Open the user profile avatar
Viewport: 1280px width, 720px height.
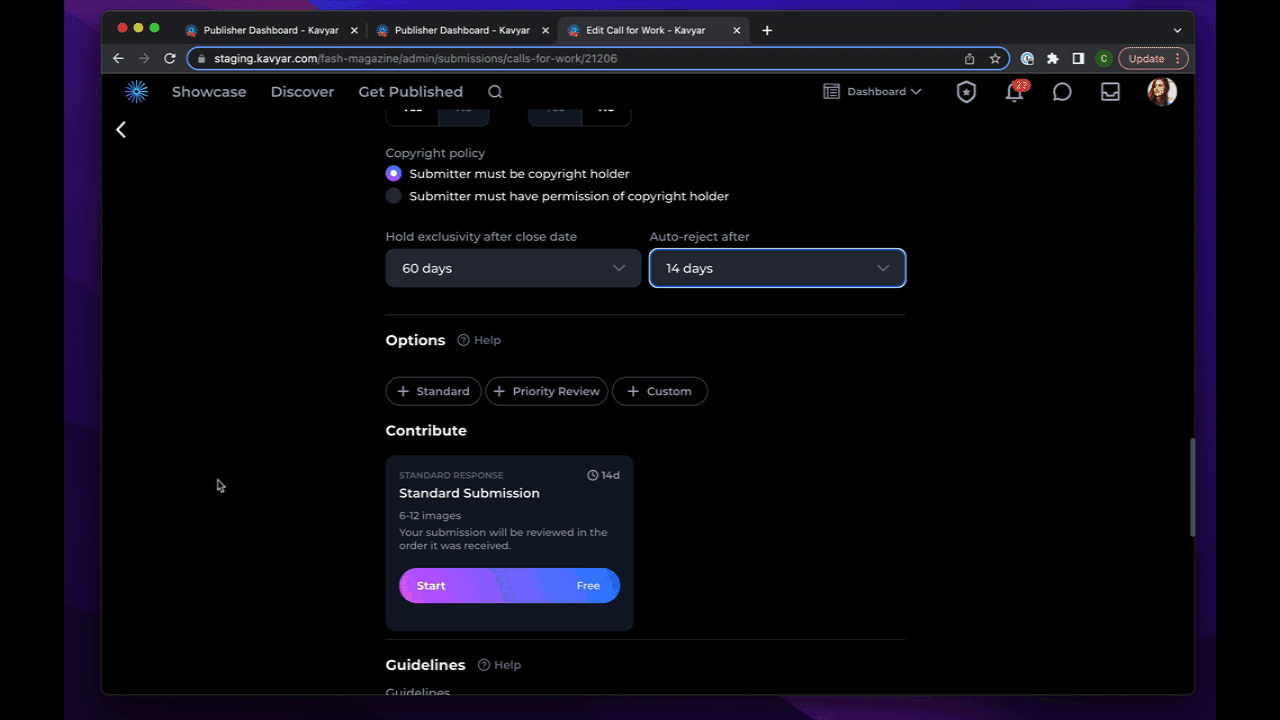[x=1162, y=92]
